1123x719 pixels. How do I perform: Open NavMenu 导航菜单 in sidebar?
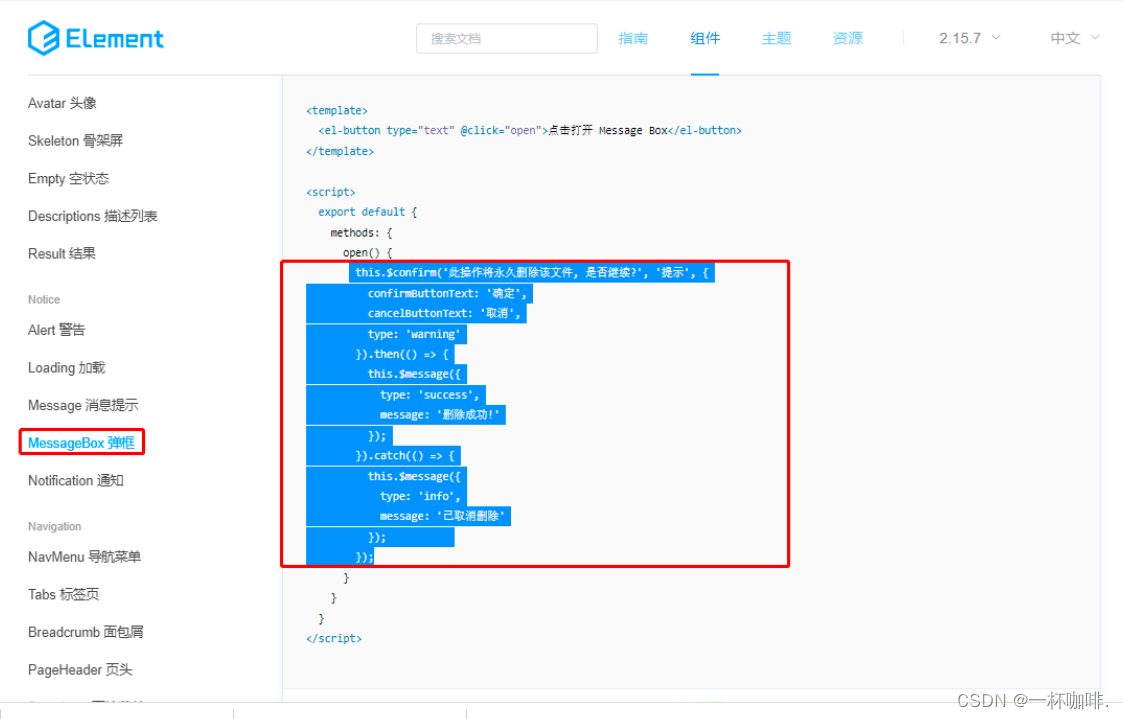coord(85,557)
